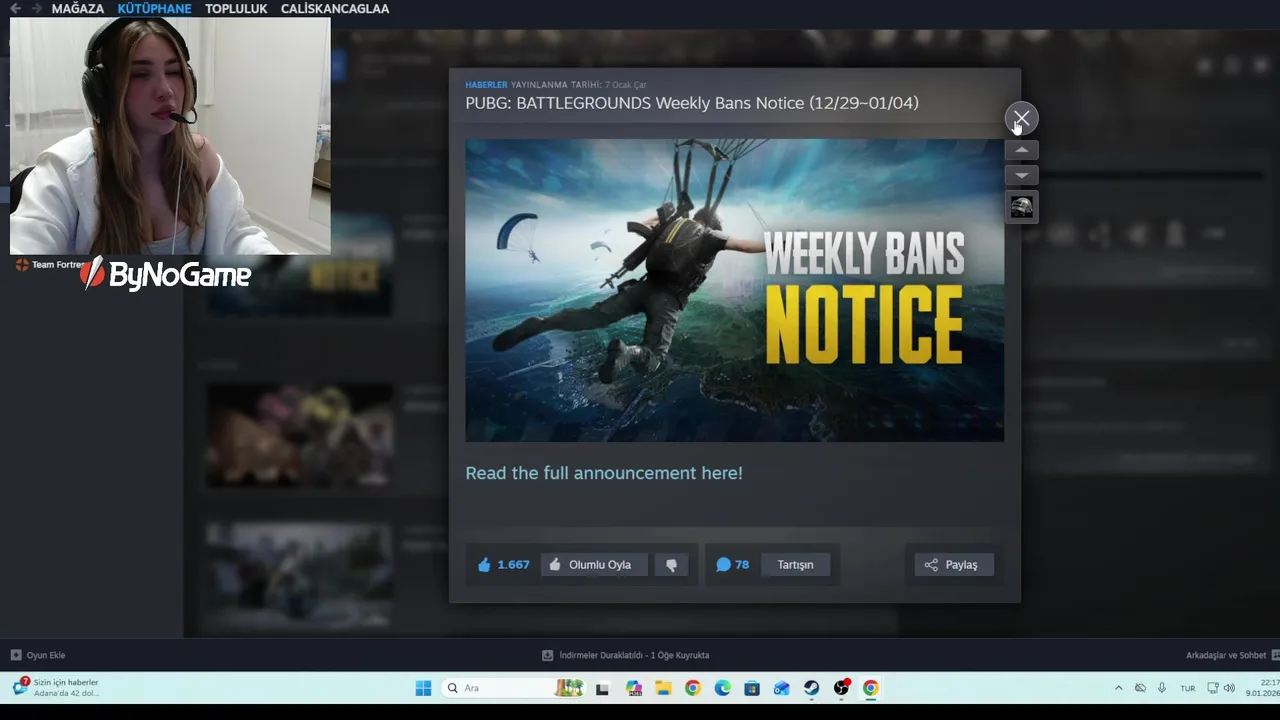This screenshot has width=1280, height=720.
Task: Click the microphone tray icon
Action: coord(1162,688)
